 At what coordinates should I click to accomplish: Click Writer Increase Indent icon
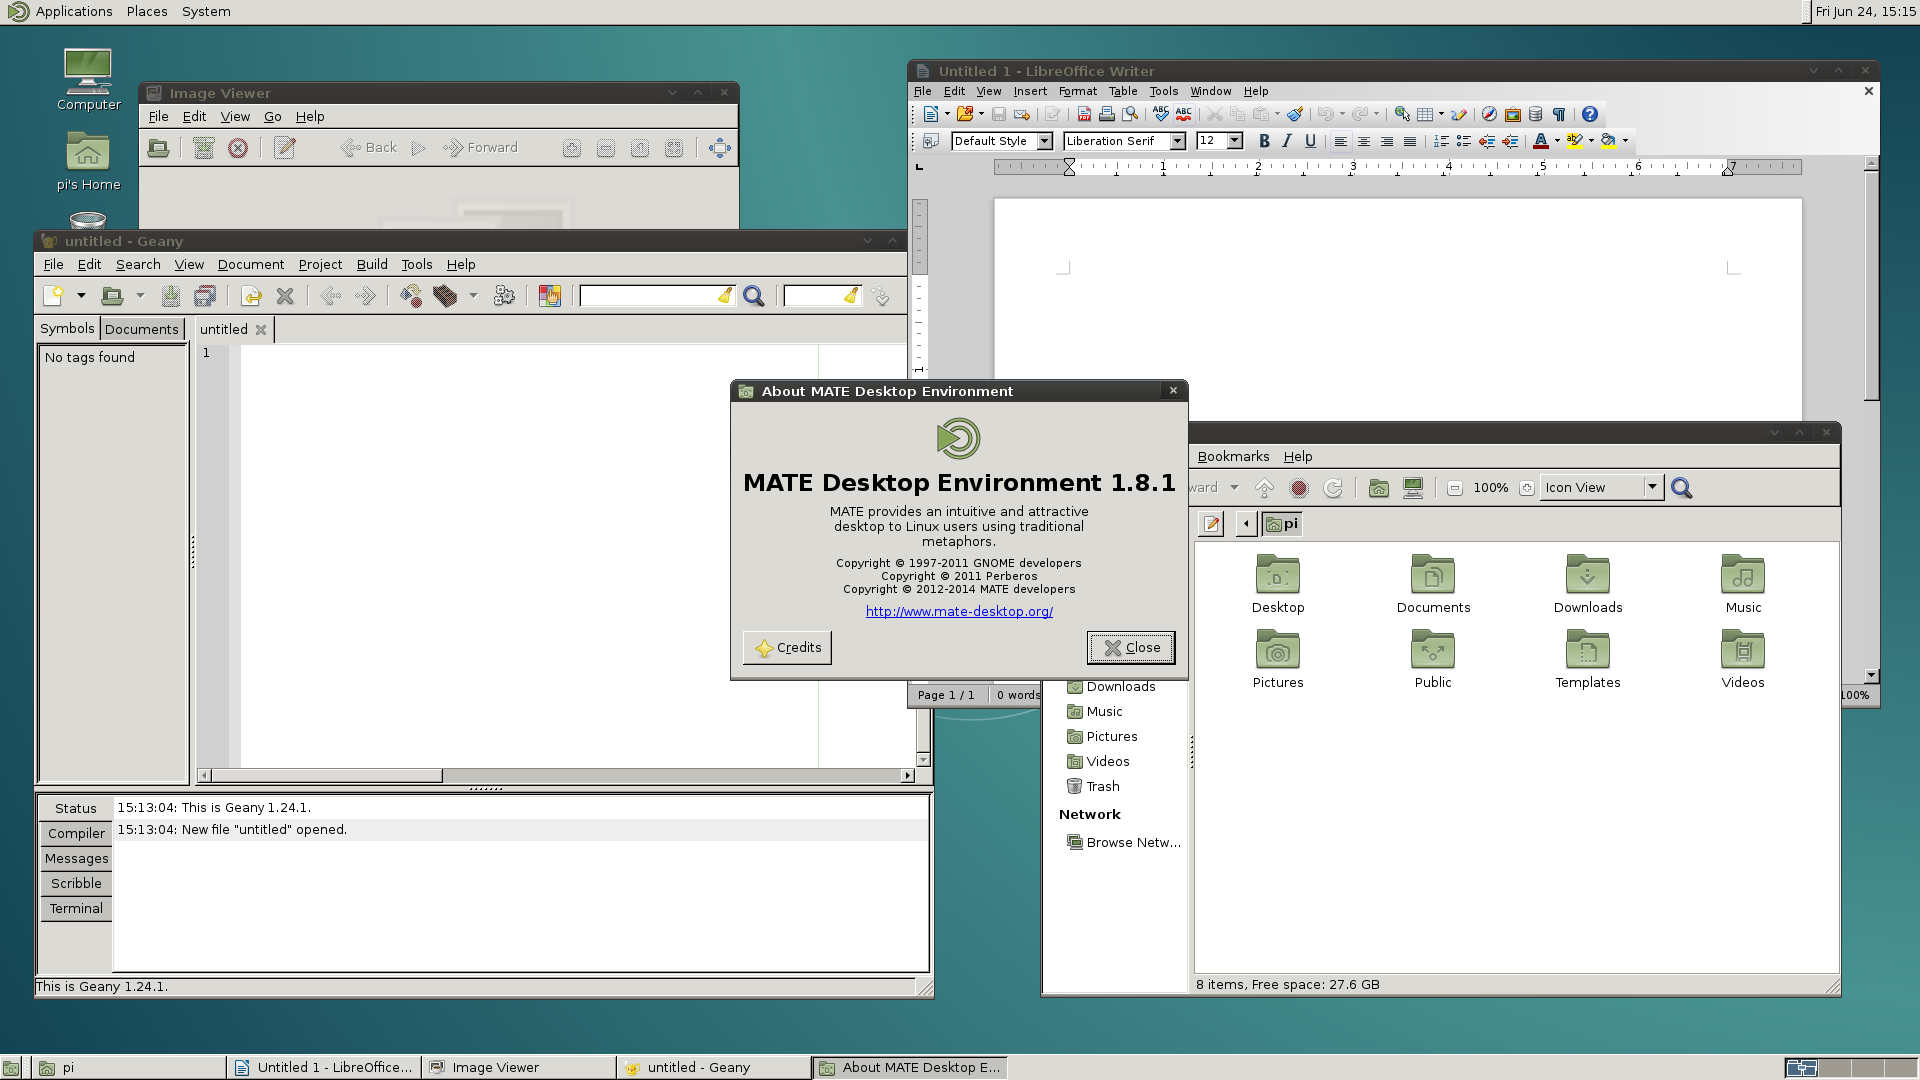(x=1510, y=141)
